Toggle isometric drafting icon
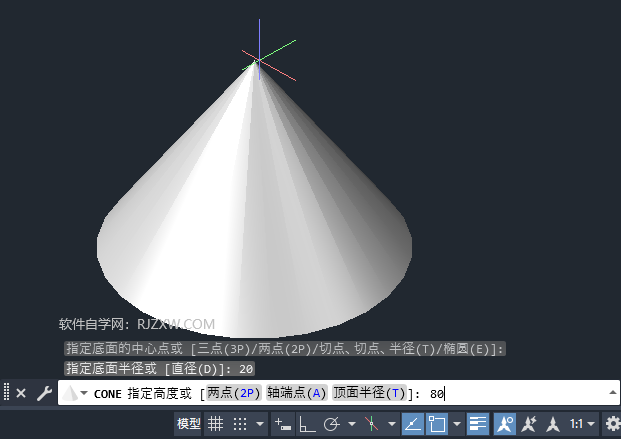 (371, 424)
